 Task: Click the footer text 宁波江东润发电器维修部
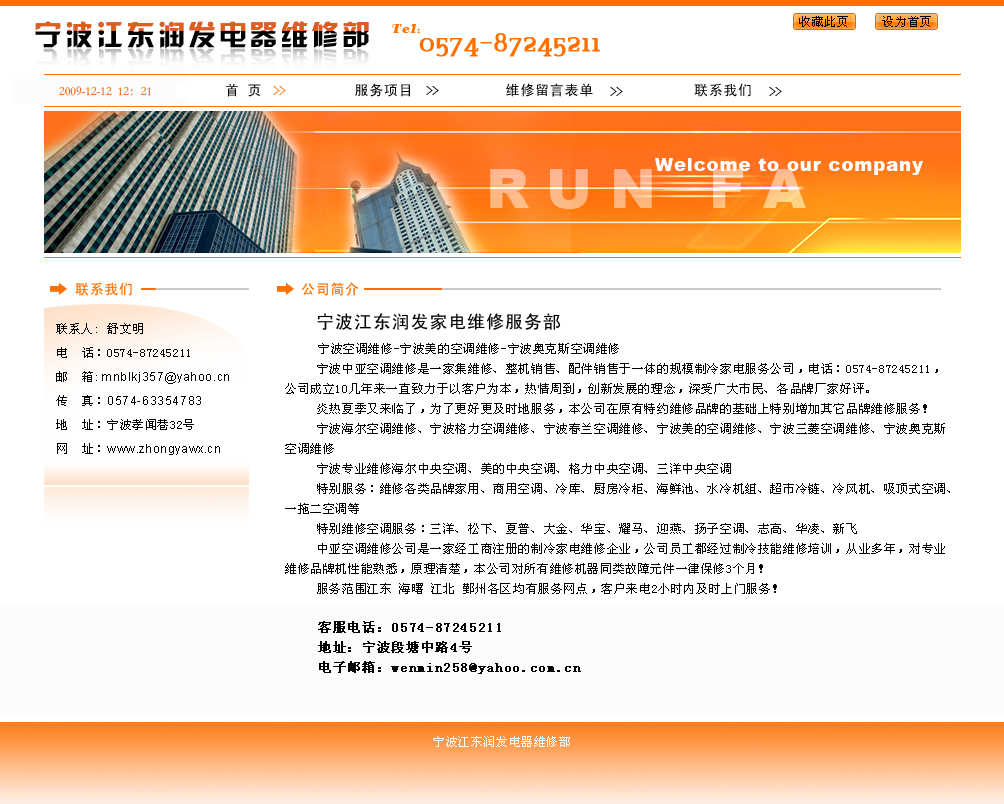tap(501, 742)
